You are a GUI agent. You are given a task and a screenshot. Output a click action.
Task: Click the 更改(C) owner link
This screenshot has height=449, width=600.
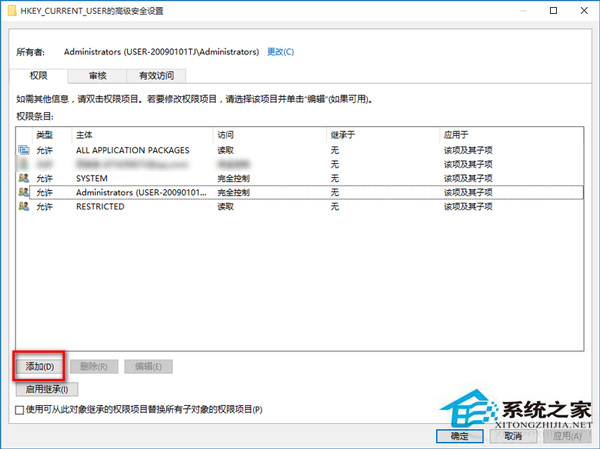click(281, 51)
